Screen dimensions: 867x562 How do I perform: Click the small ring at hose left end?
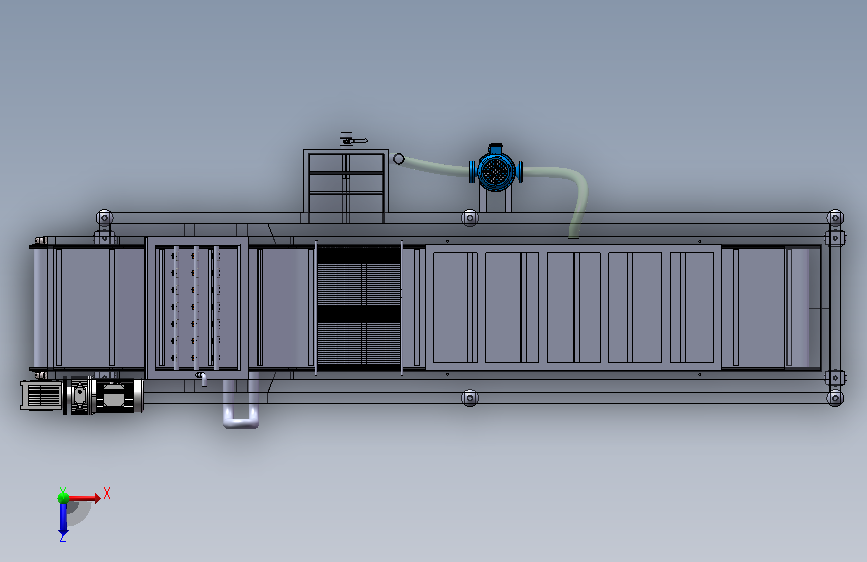click(399, 159)
